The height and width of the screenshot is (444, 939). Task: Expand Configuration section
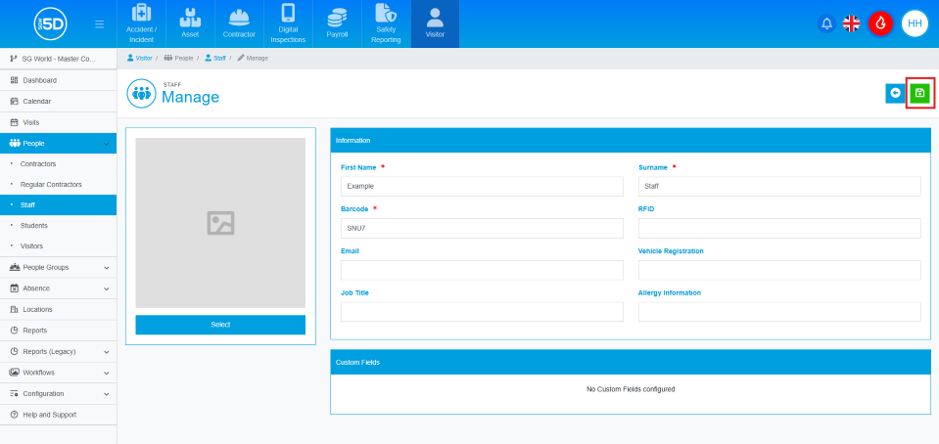(58, 394)
